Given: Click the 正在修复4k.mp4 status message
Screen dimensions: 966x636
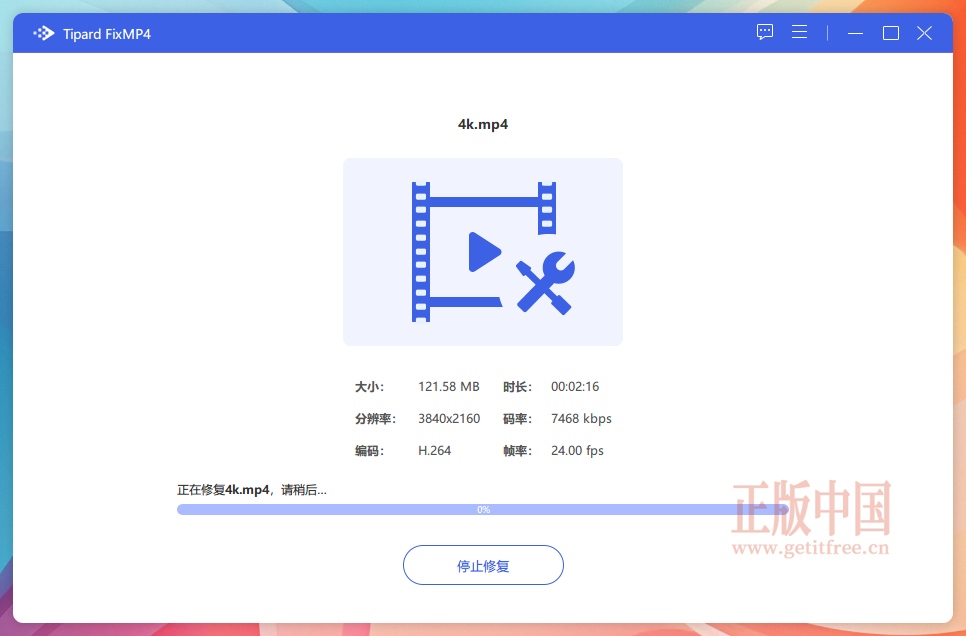Looking at the screenshot, I should pyautogui.click(x=252, y=491).
